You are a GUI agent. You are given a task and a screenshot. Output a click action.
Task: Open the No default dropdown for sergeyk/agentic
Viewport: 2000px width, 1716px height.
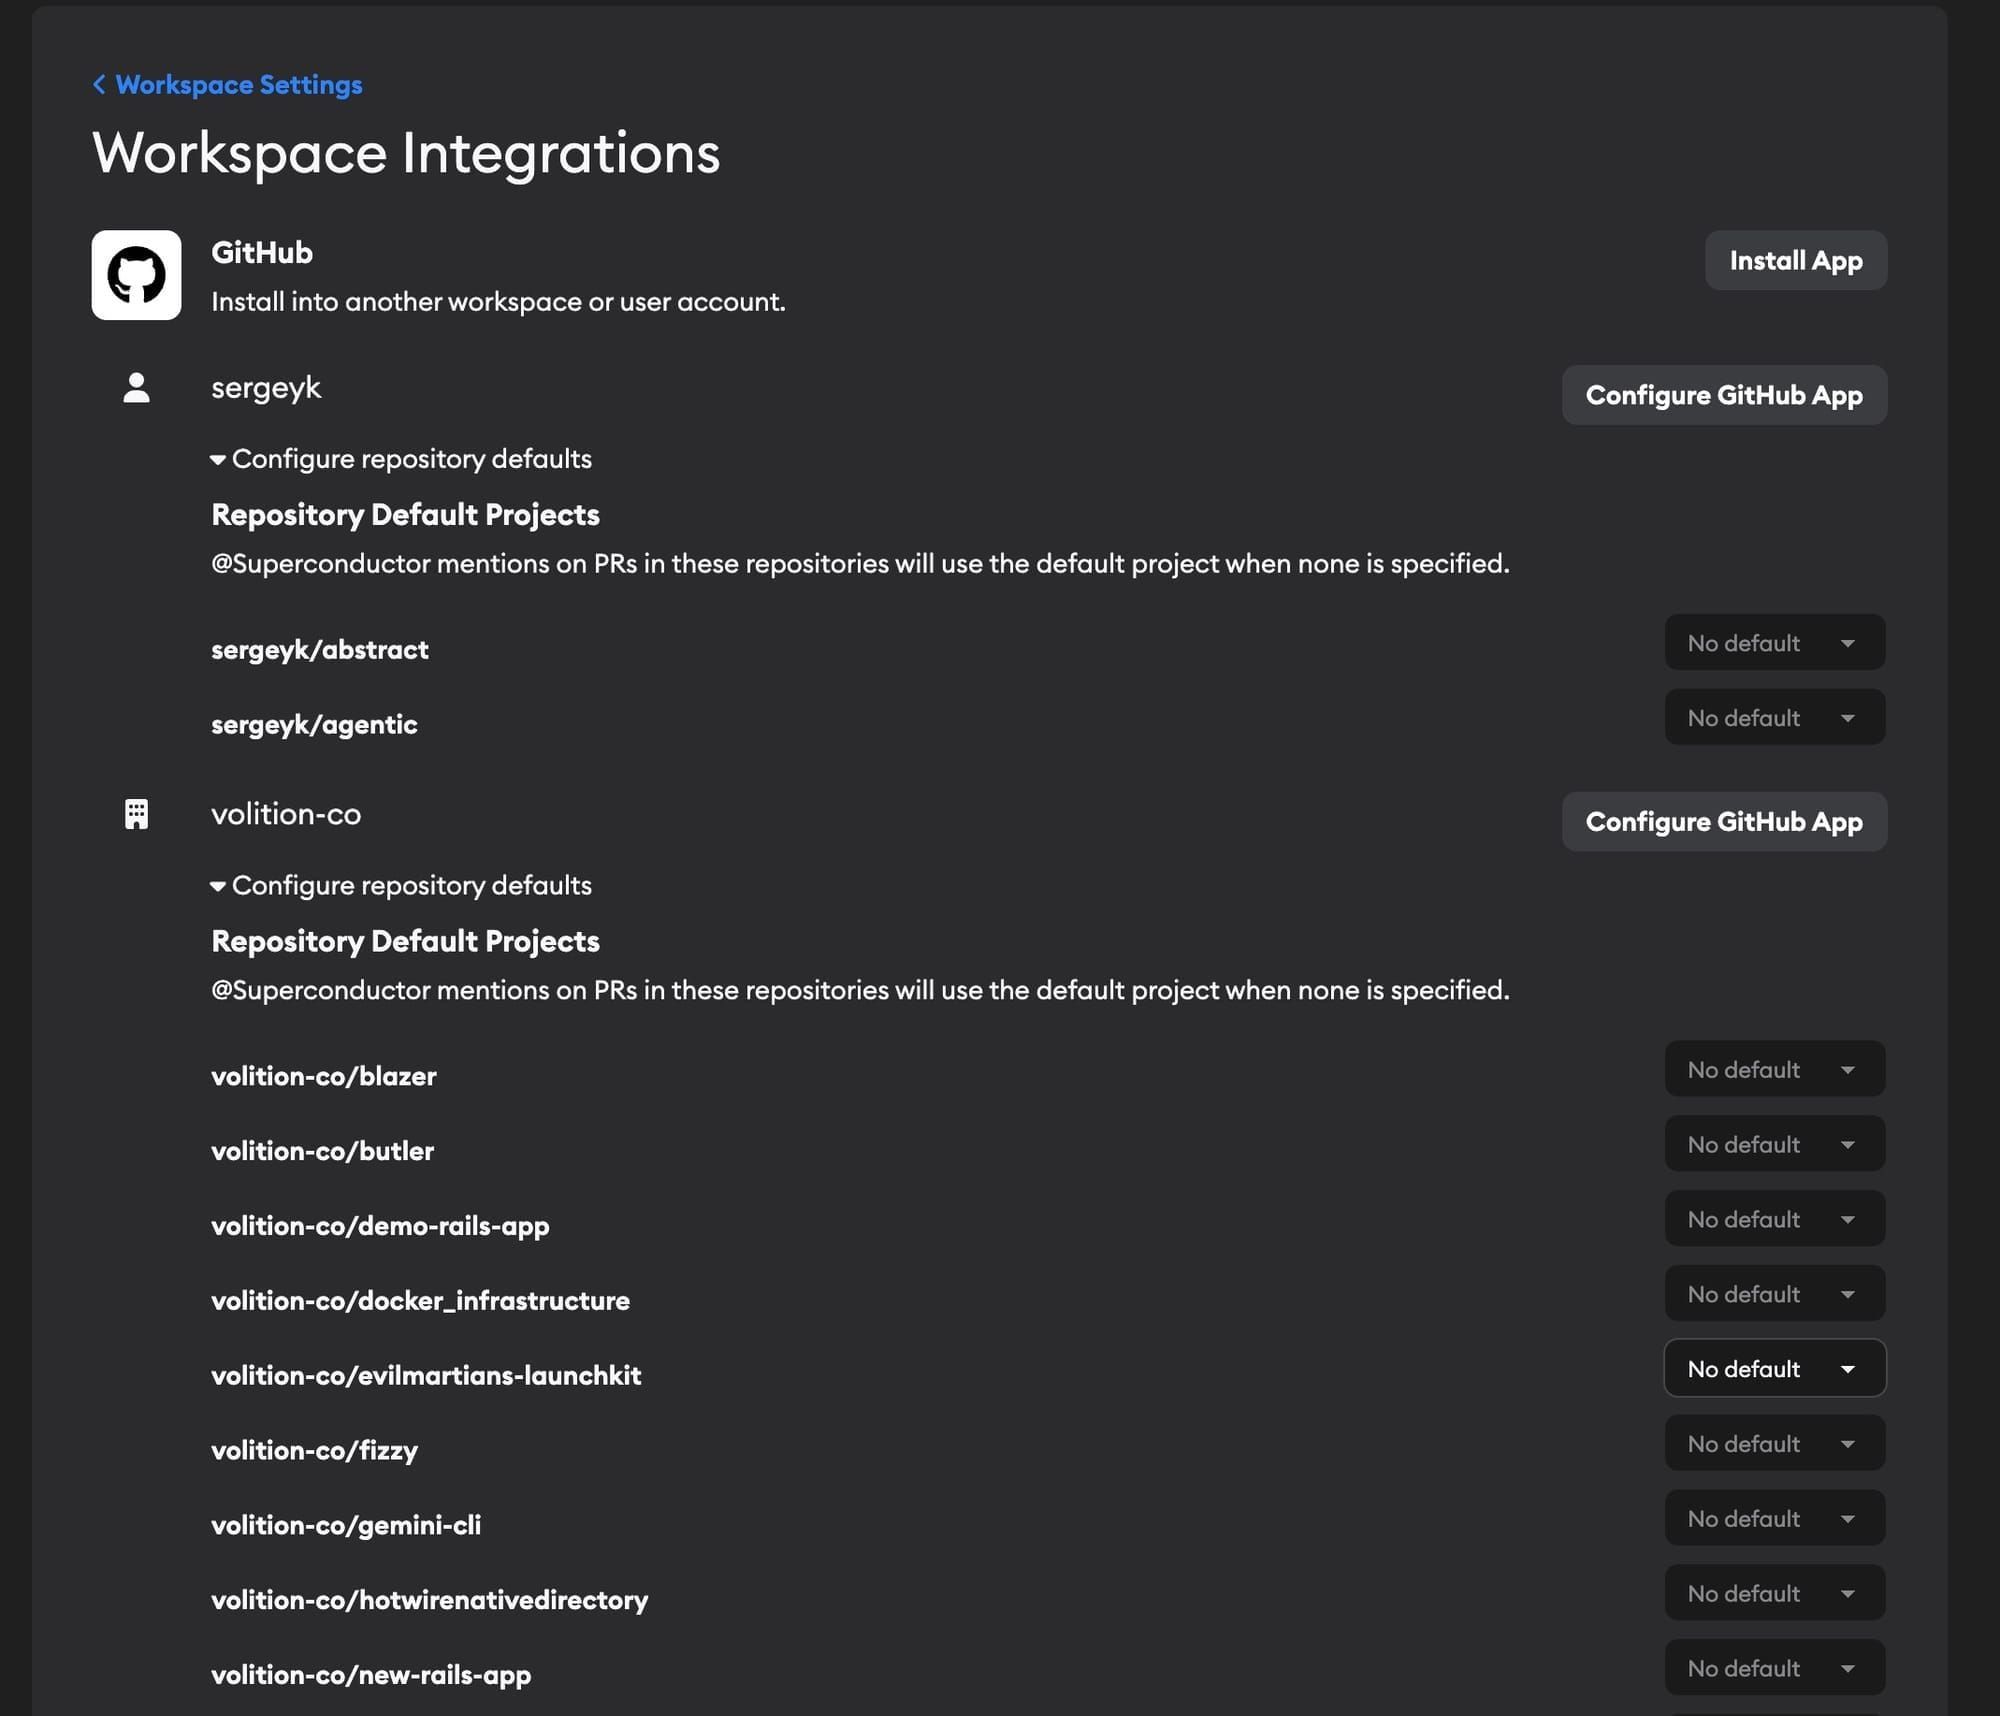pyautogui.click(x=1775, y=717)
